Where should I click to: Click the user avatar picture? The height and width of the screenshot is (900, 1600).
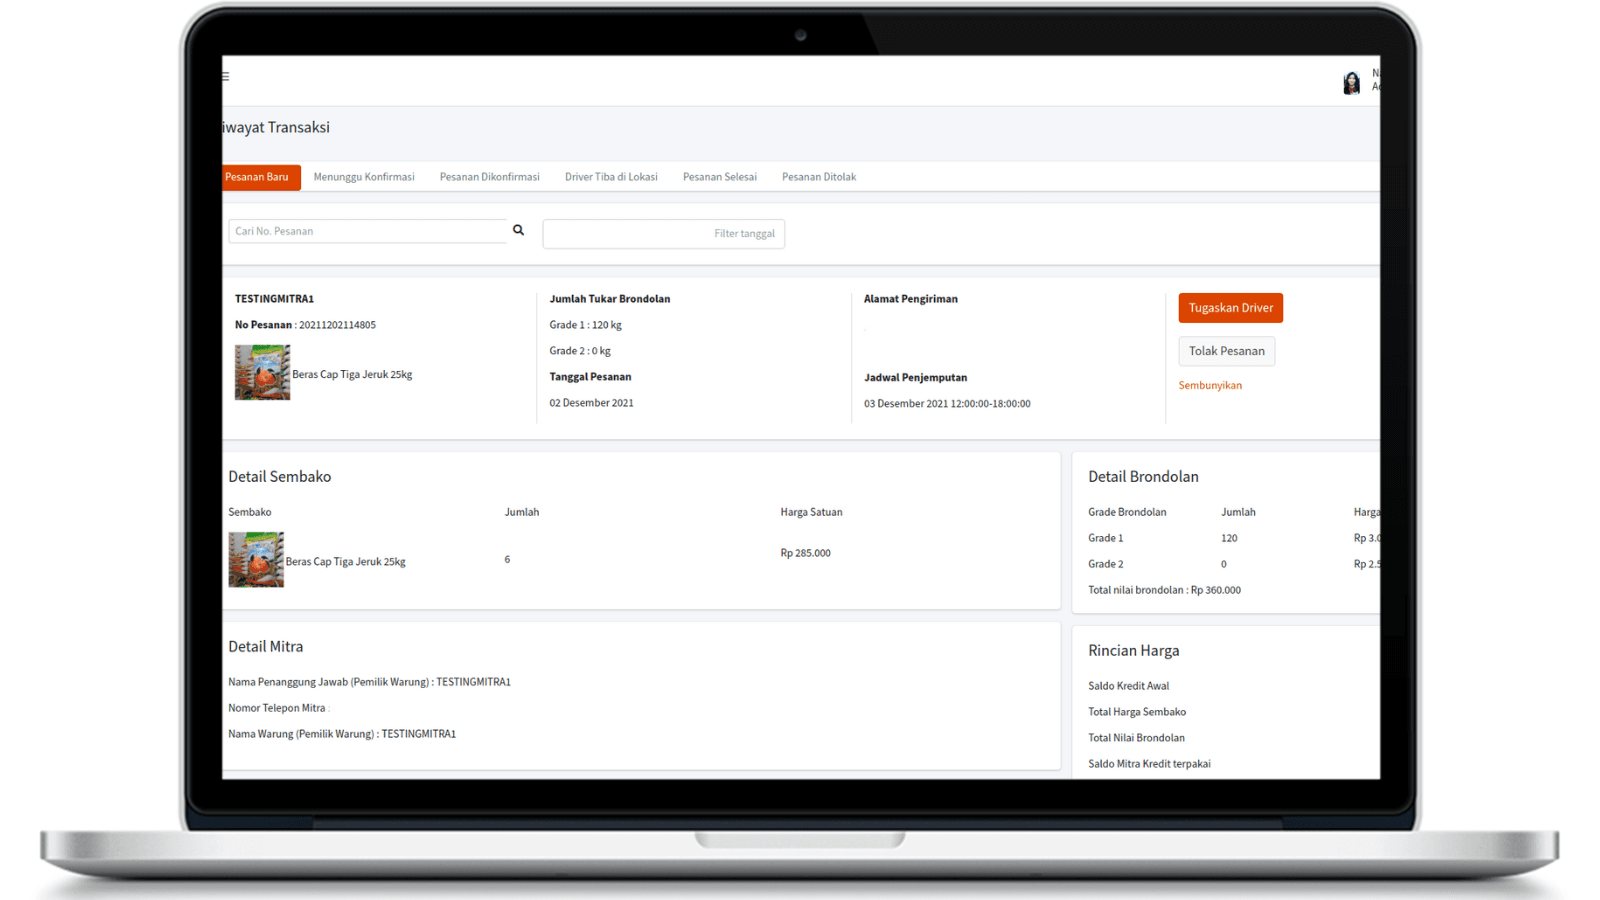[1351, 83]
